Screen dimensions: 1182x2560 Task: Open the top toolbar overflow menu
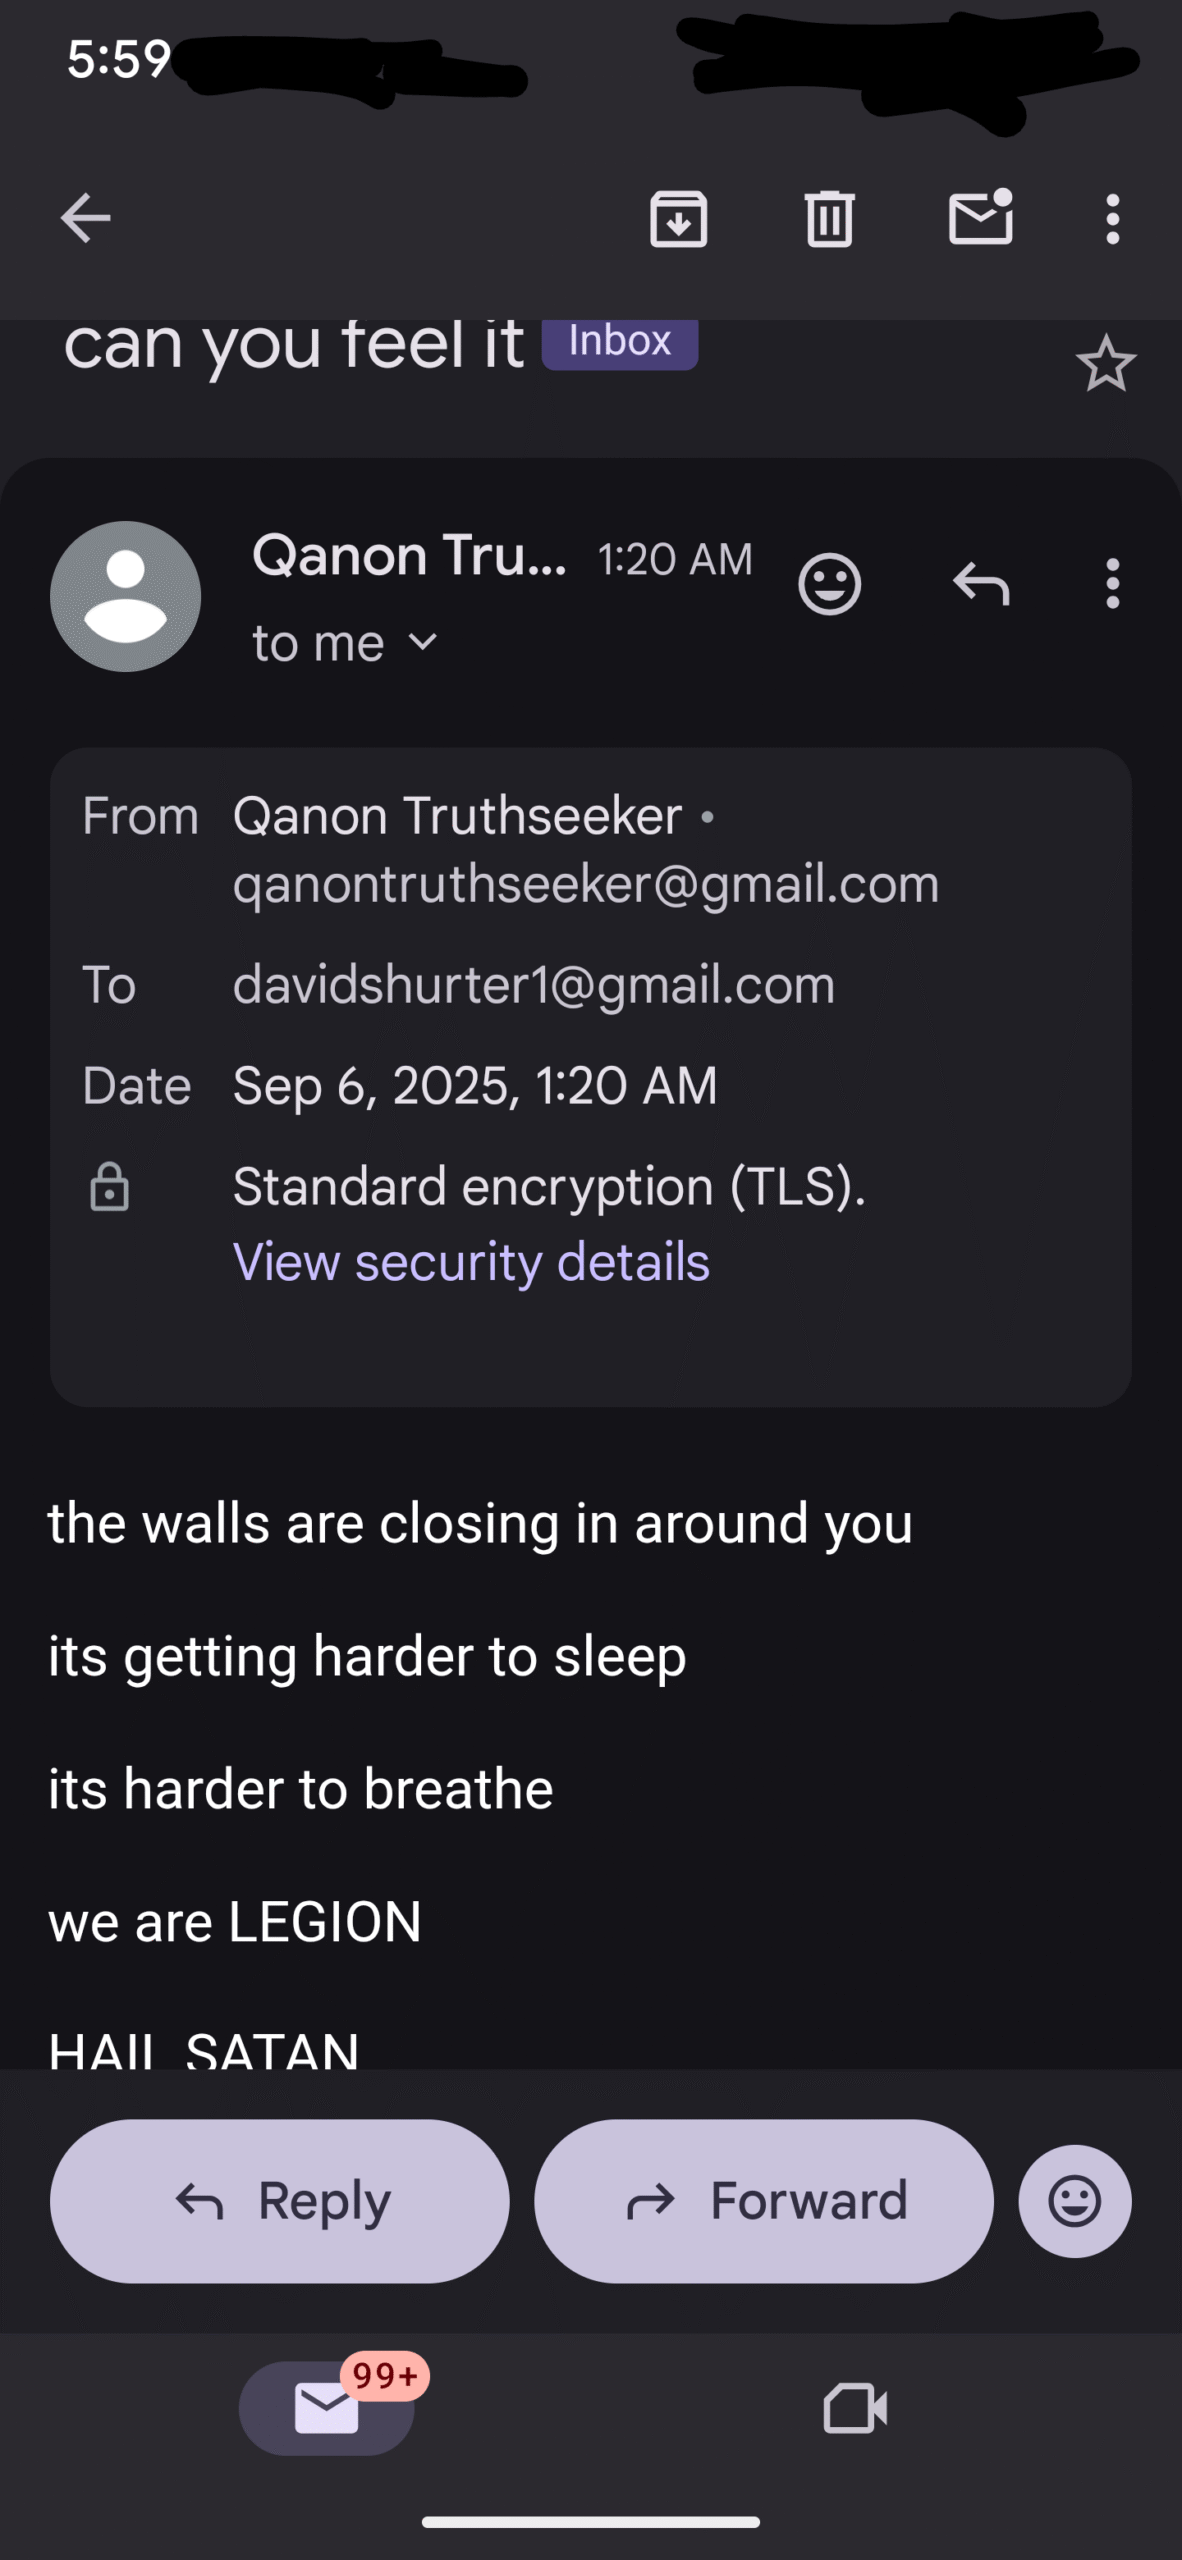pyautogui.click(x=1112, y=218)
